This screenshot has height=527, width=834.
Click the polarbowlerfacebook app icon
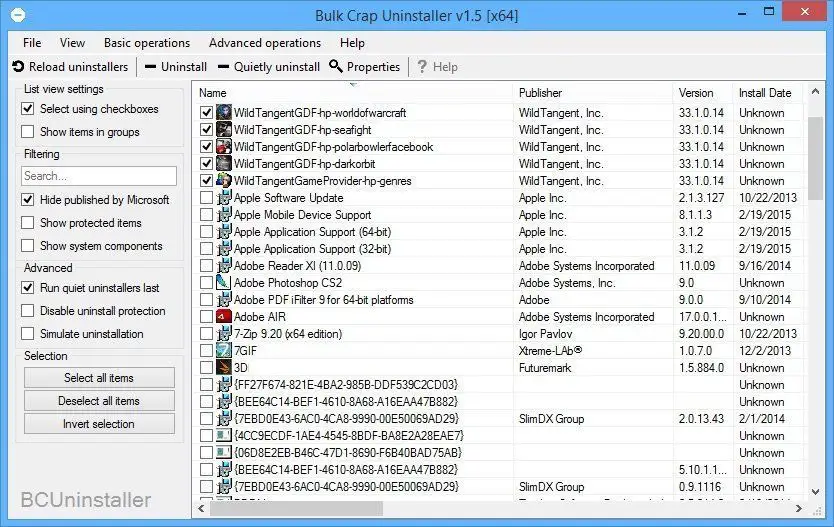224,146
